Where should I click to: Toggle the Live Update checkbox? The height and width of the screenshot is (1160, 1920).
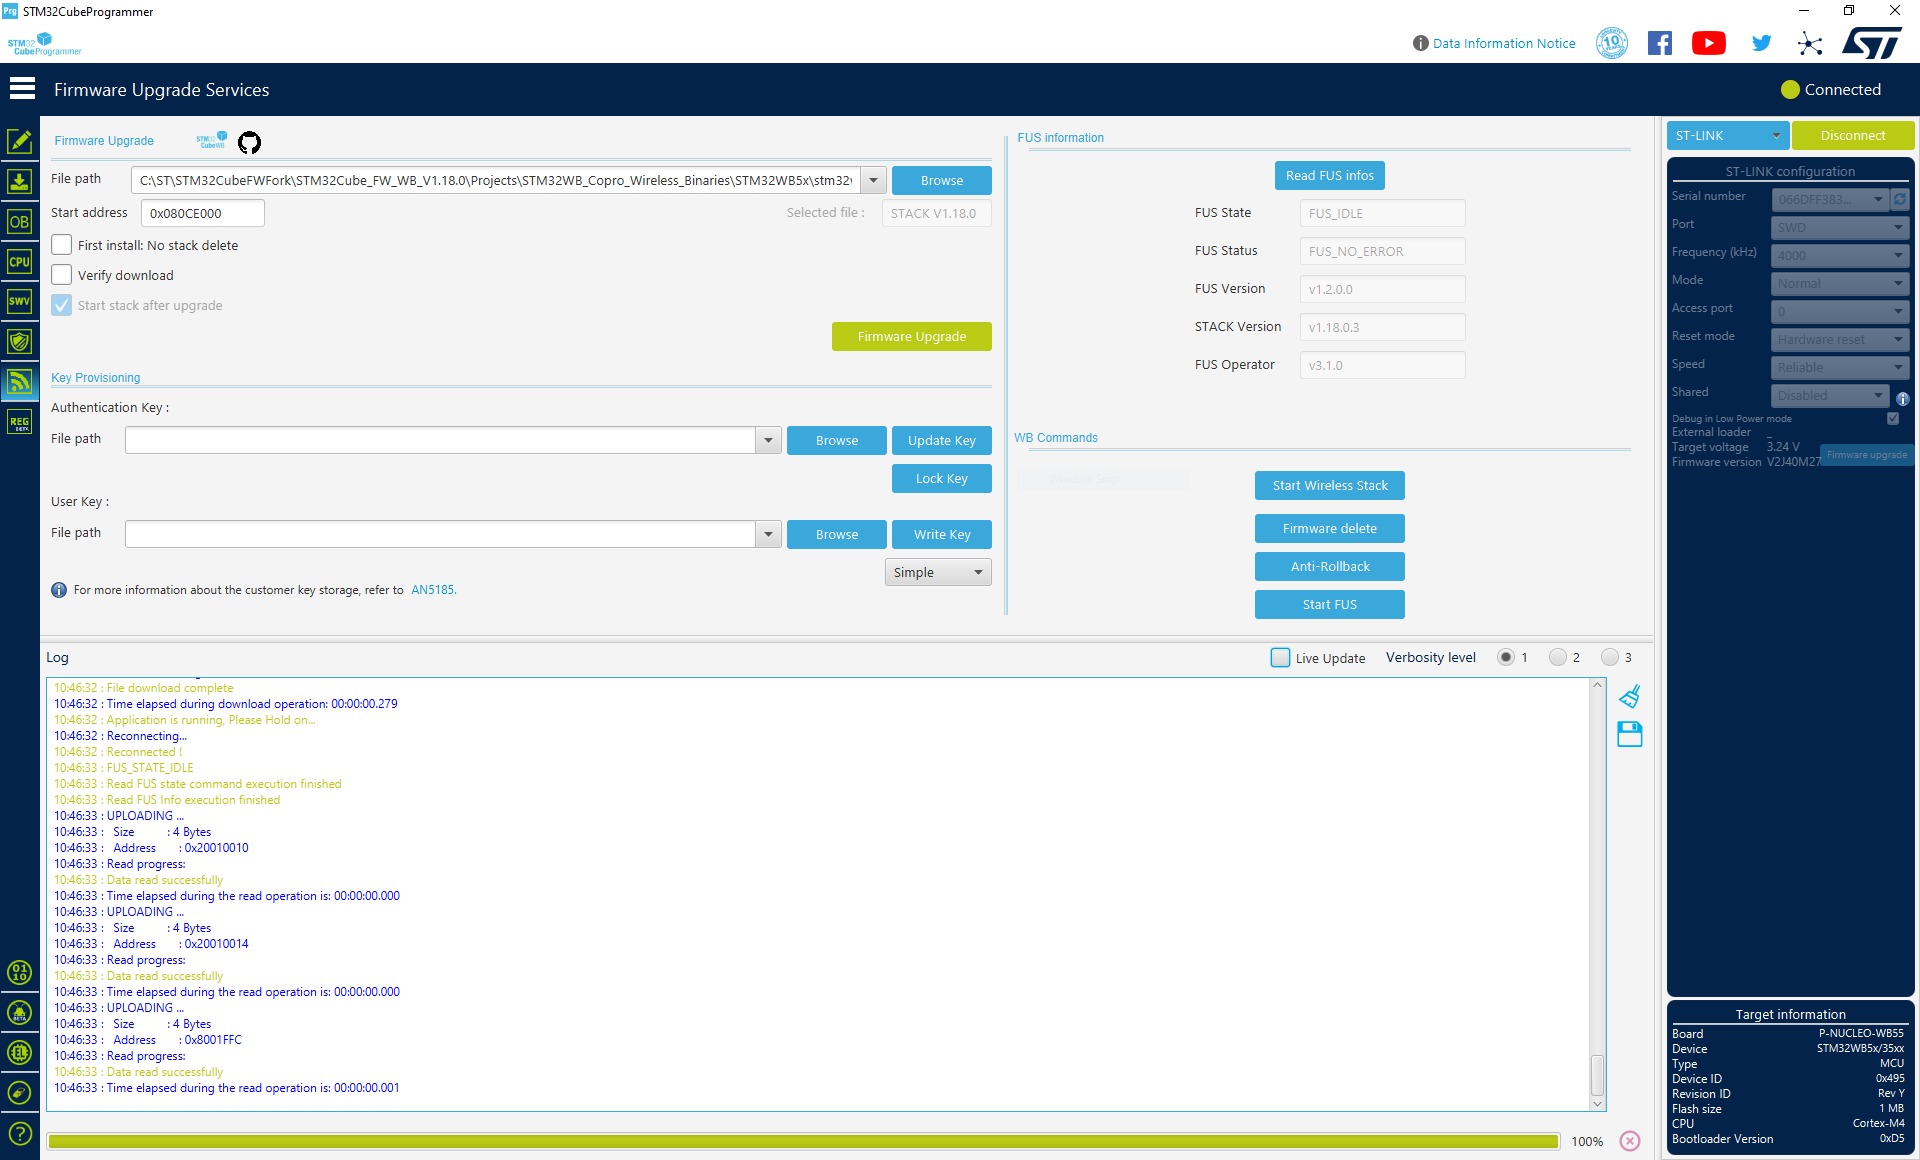pos(1280,657)
